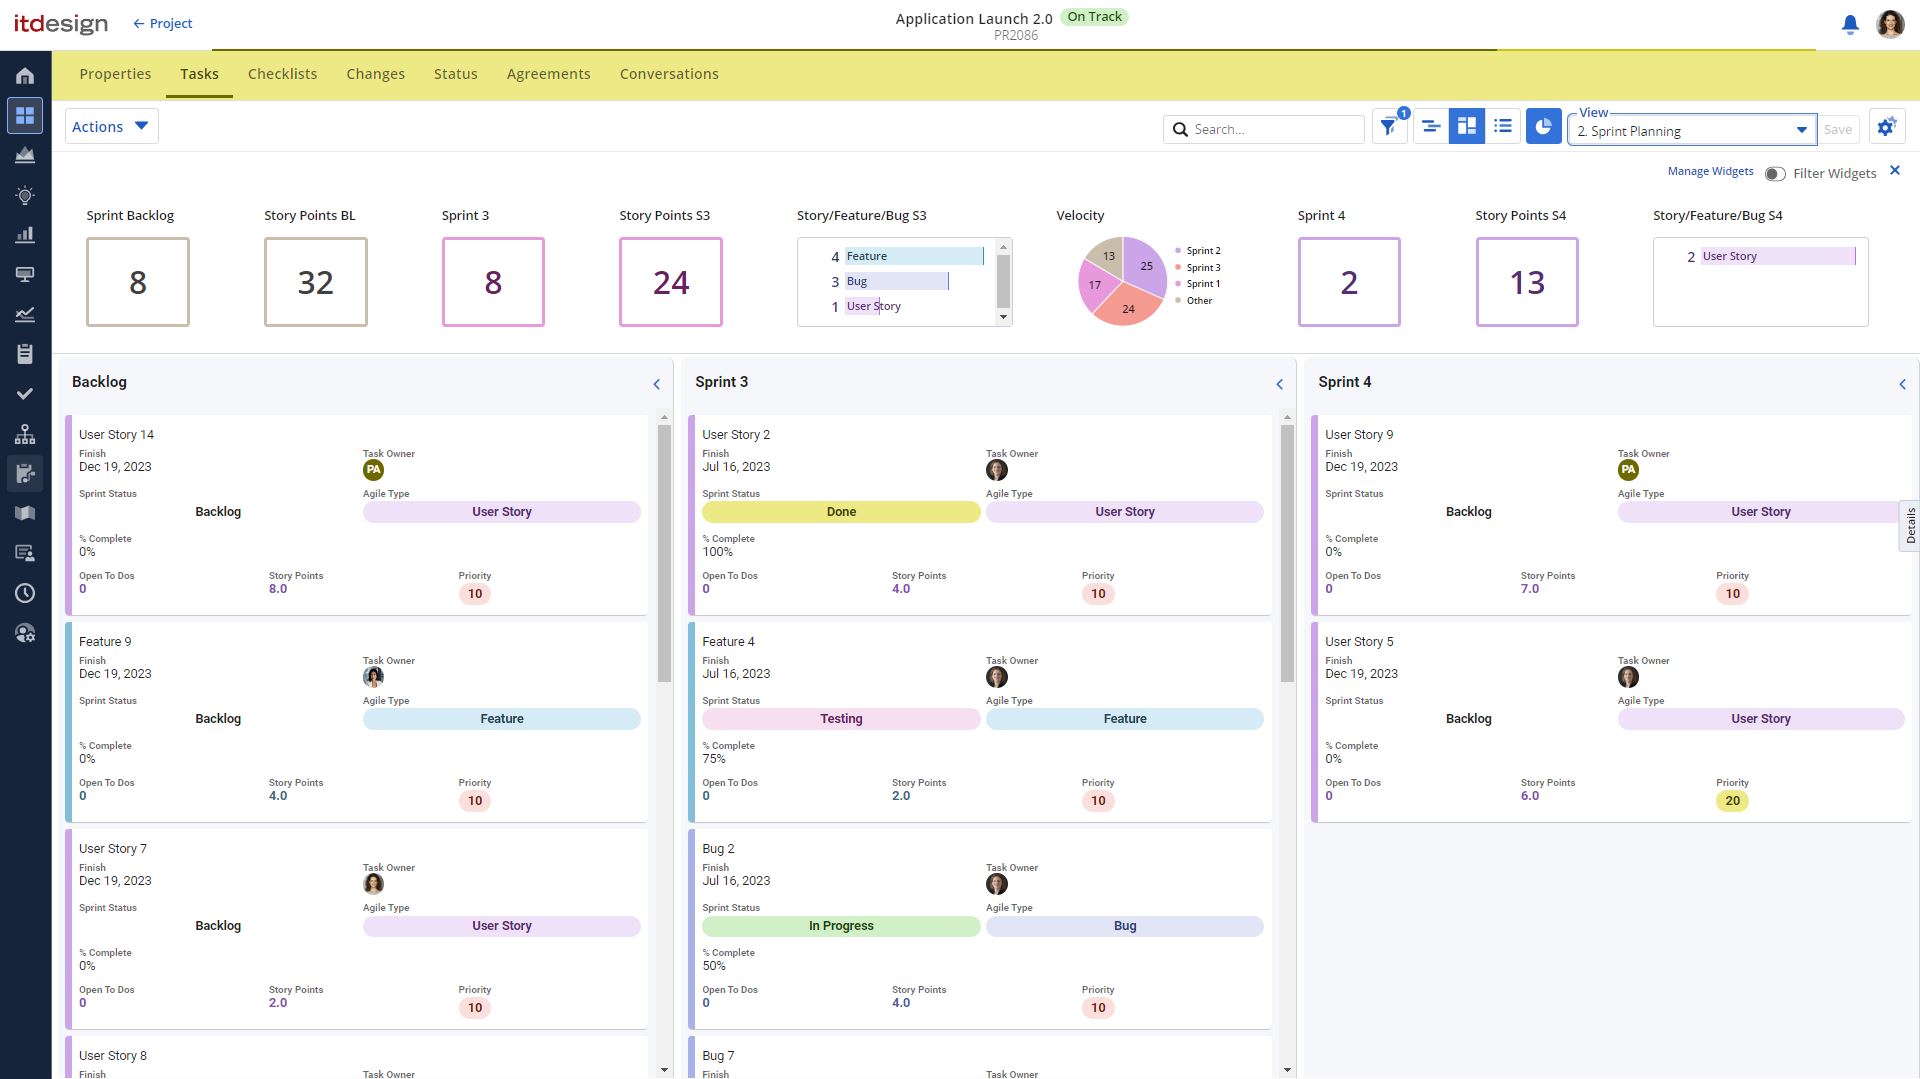
Task: Open the Details side panel tab
Action: (1910, 526)
